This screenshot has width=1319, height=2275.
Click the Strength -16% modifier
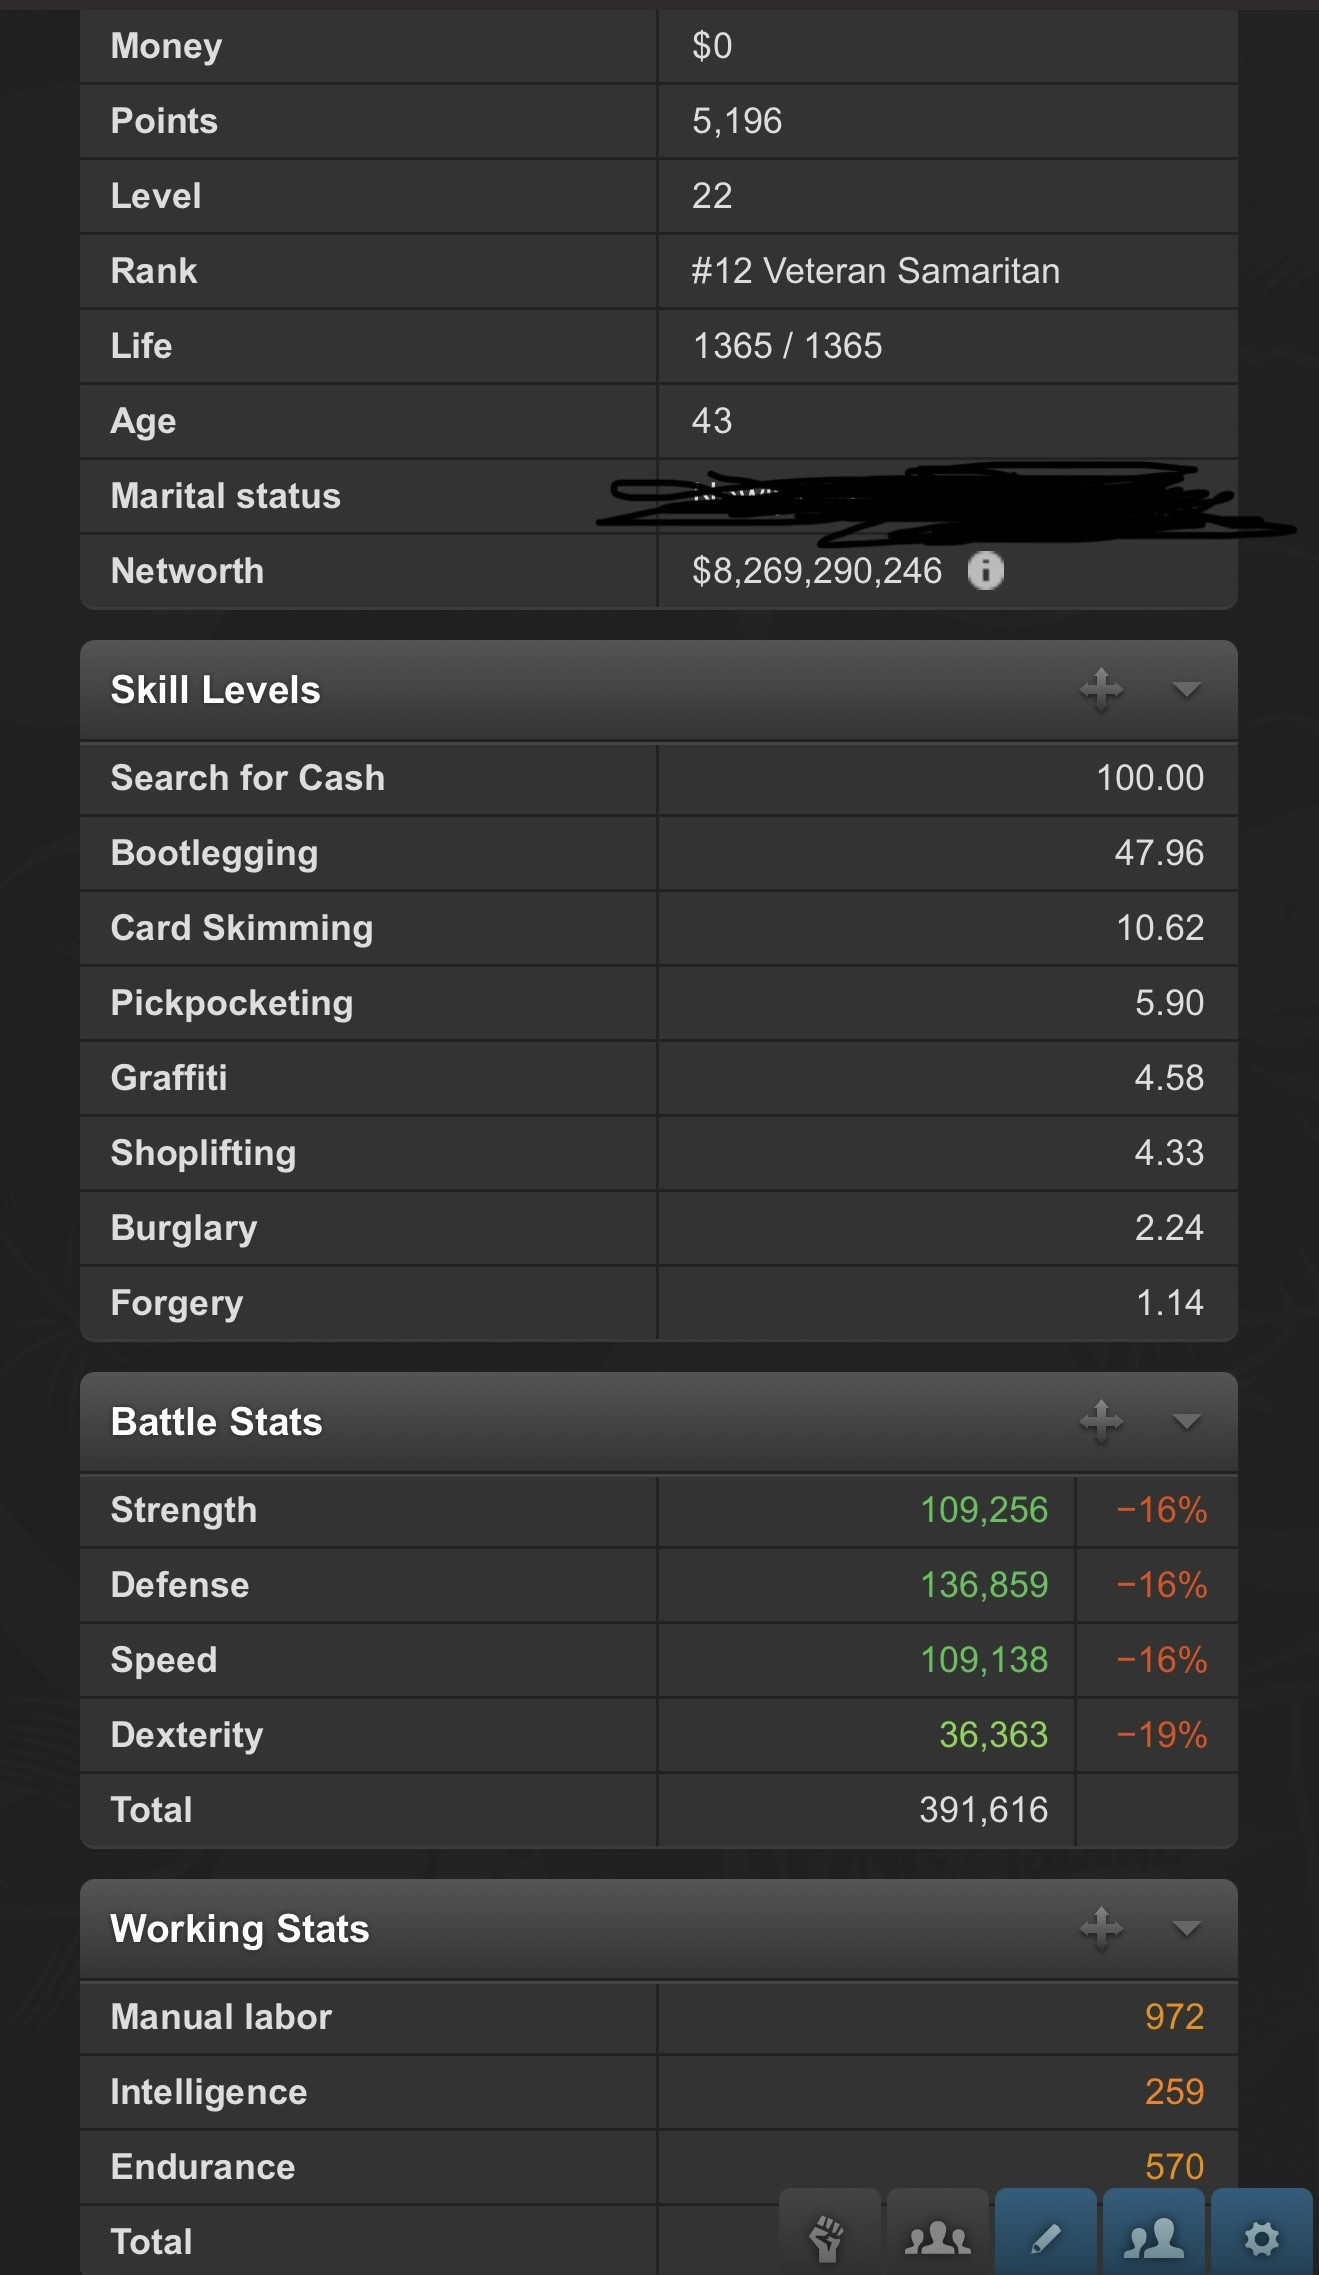tap(1161, 1510)
